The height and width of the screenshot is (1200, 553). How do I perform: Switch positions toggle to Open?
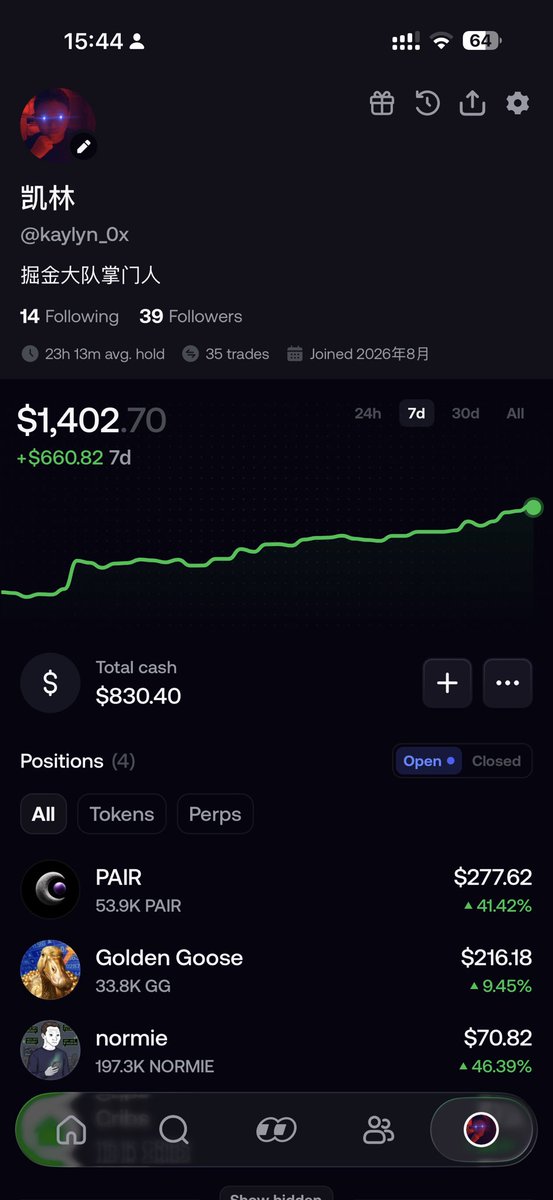(429, 761)
